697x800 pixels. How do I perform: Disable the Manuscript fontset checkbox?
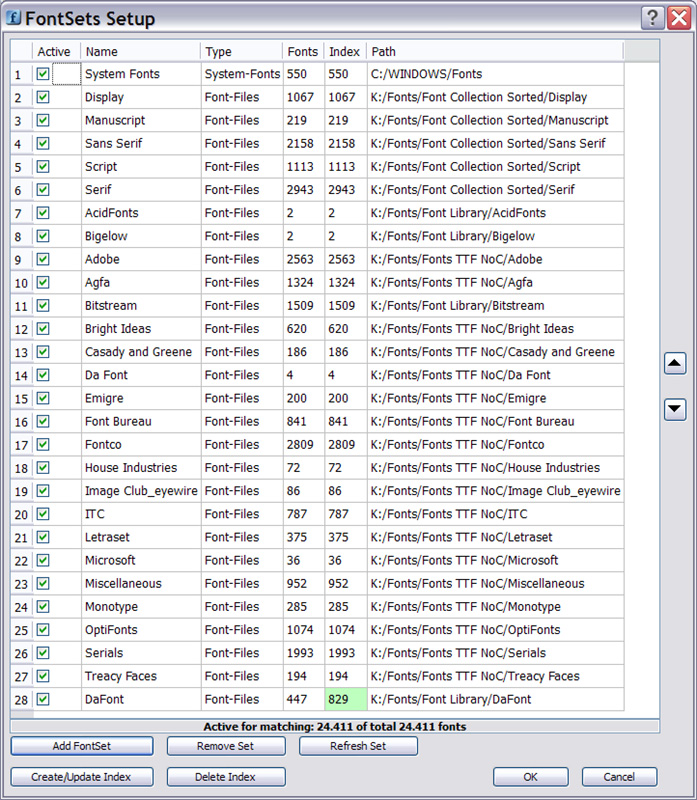point(43,120)
